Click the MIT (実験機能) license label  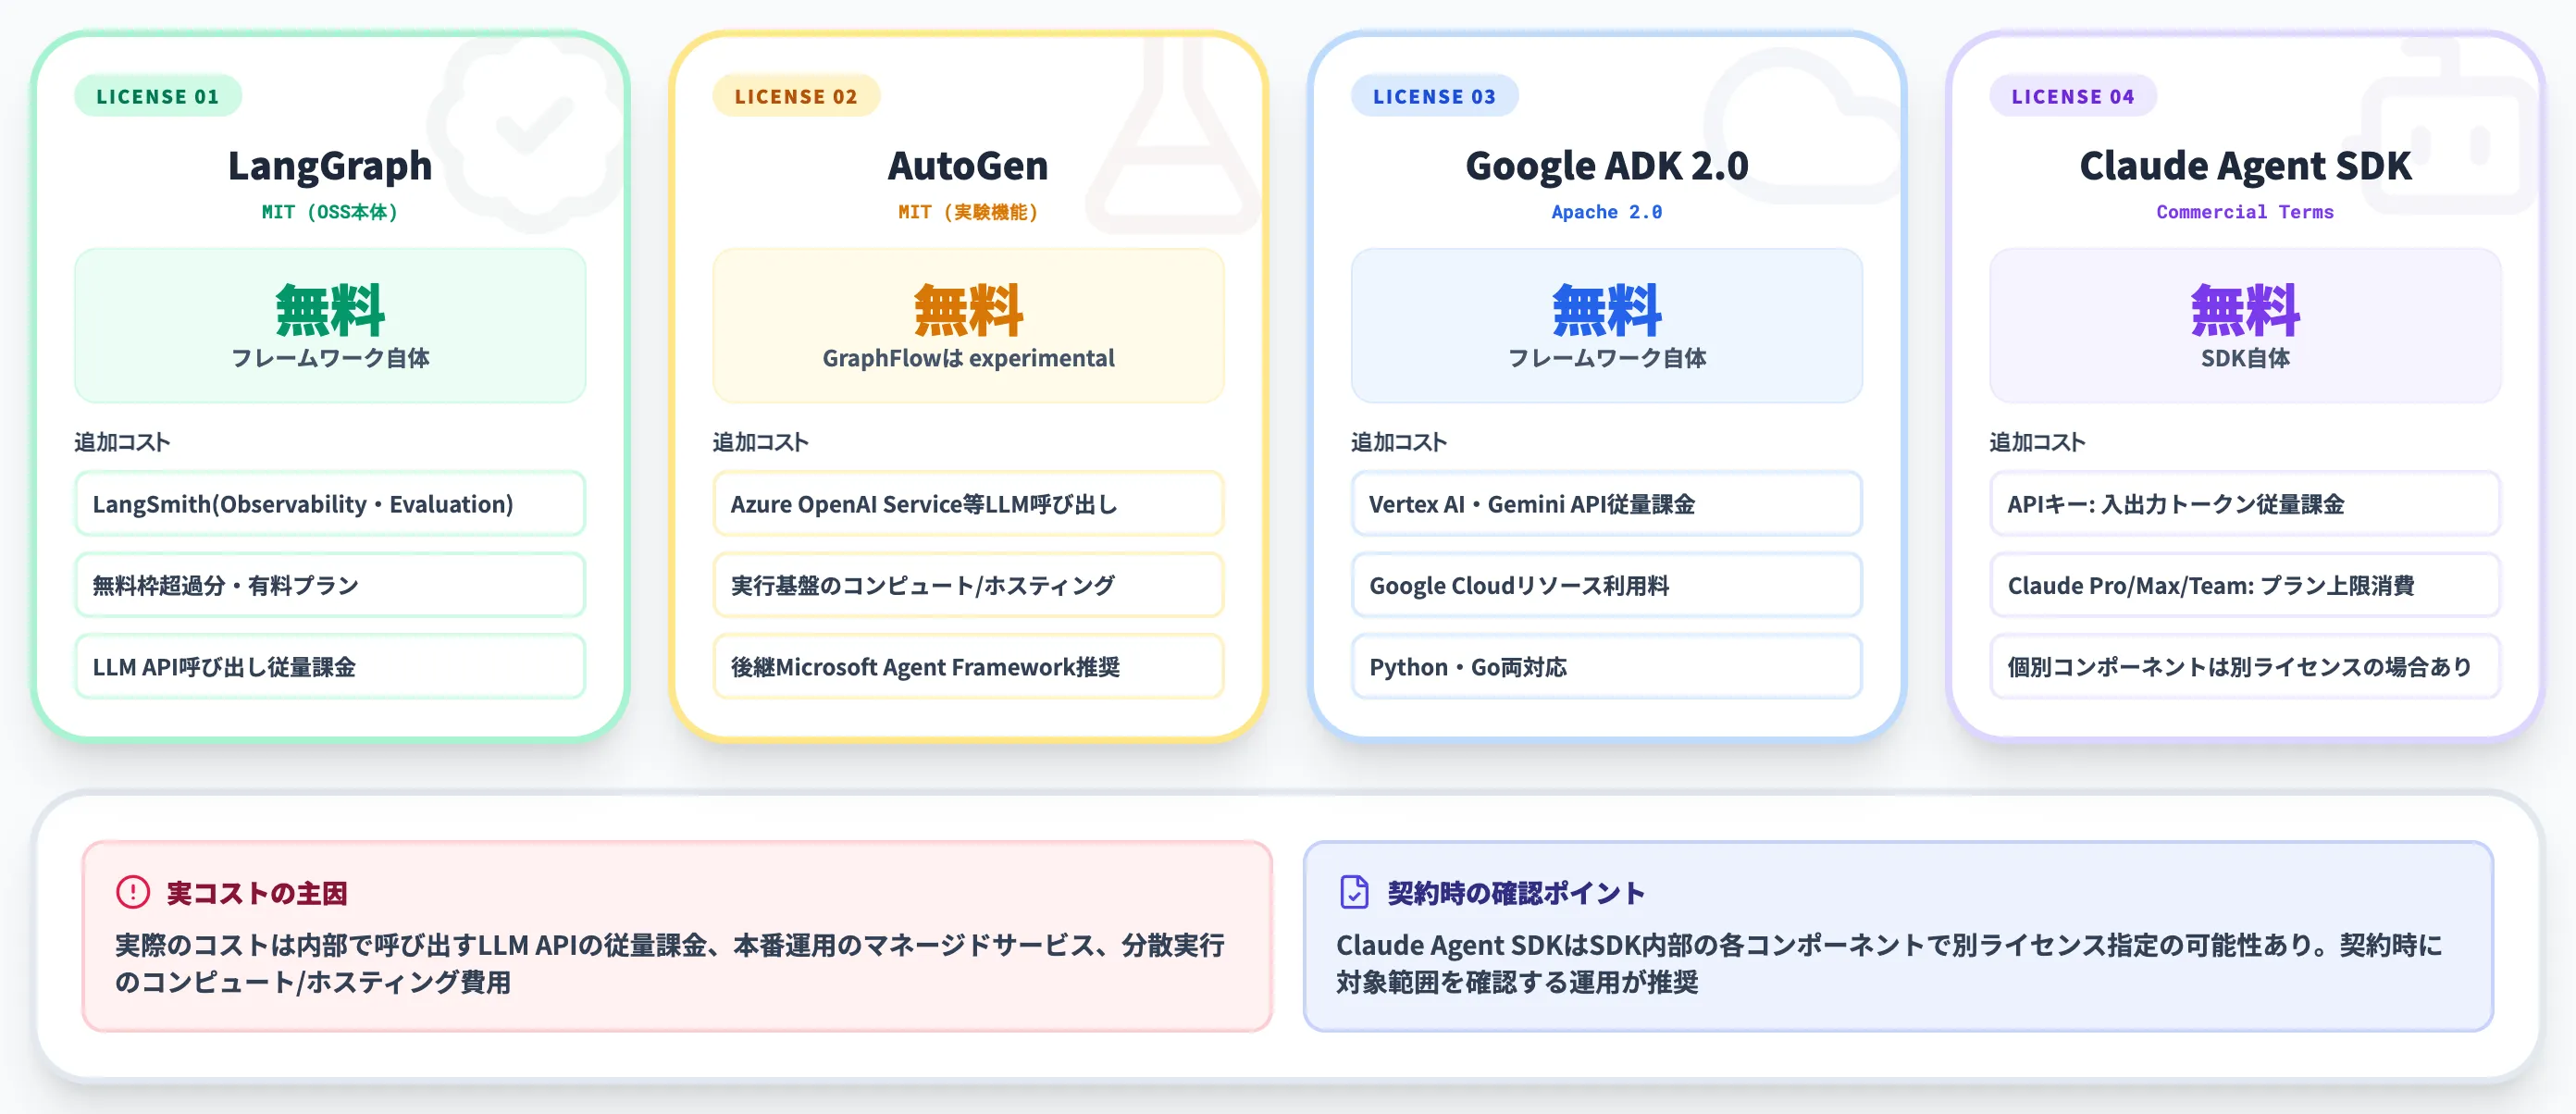coord(968,212)
